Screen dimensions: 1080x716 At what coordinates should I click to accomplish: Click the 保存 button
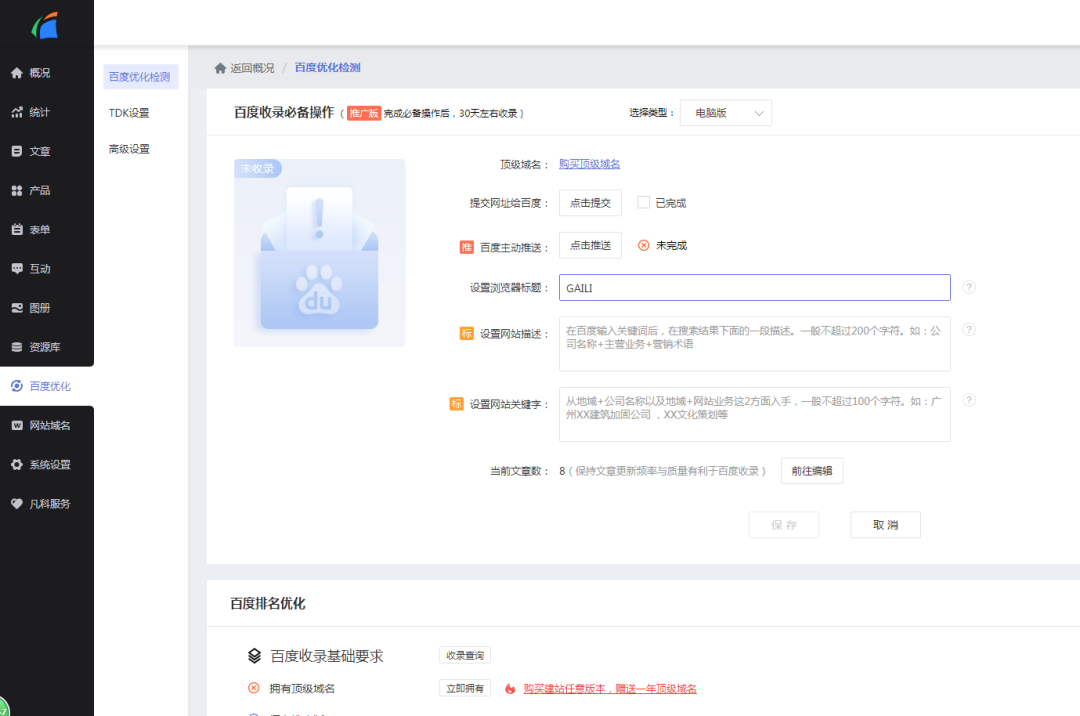(x=784, y=525)
